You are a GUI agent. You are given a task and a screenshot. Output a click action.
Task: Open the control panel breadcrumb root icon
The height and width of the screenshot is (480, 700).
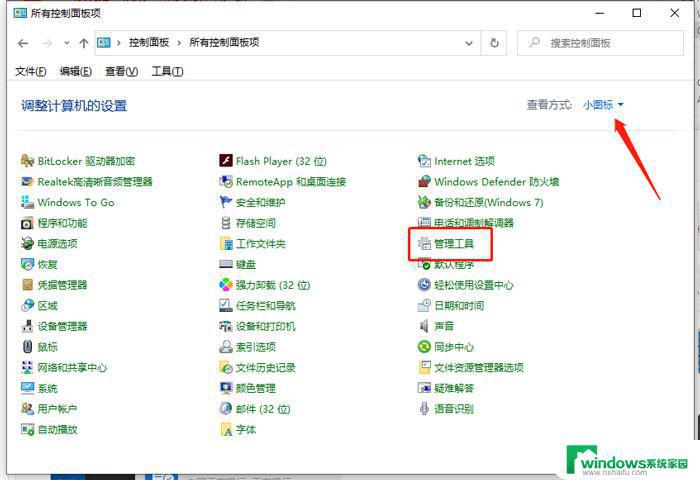point(104,43)
